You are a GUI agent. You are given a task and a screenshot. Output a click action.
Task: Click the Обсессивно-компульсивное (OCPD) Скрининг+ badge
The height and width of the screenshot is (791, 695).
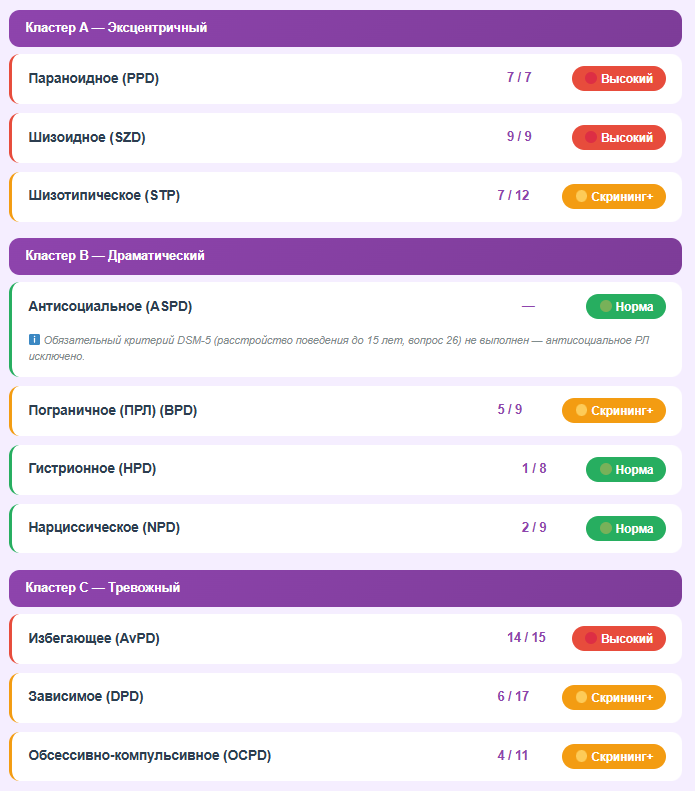click(614, 756)
